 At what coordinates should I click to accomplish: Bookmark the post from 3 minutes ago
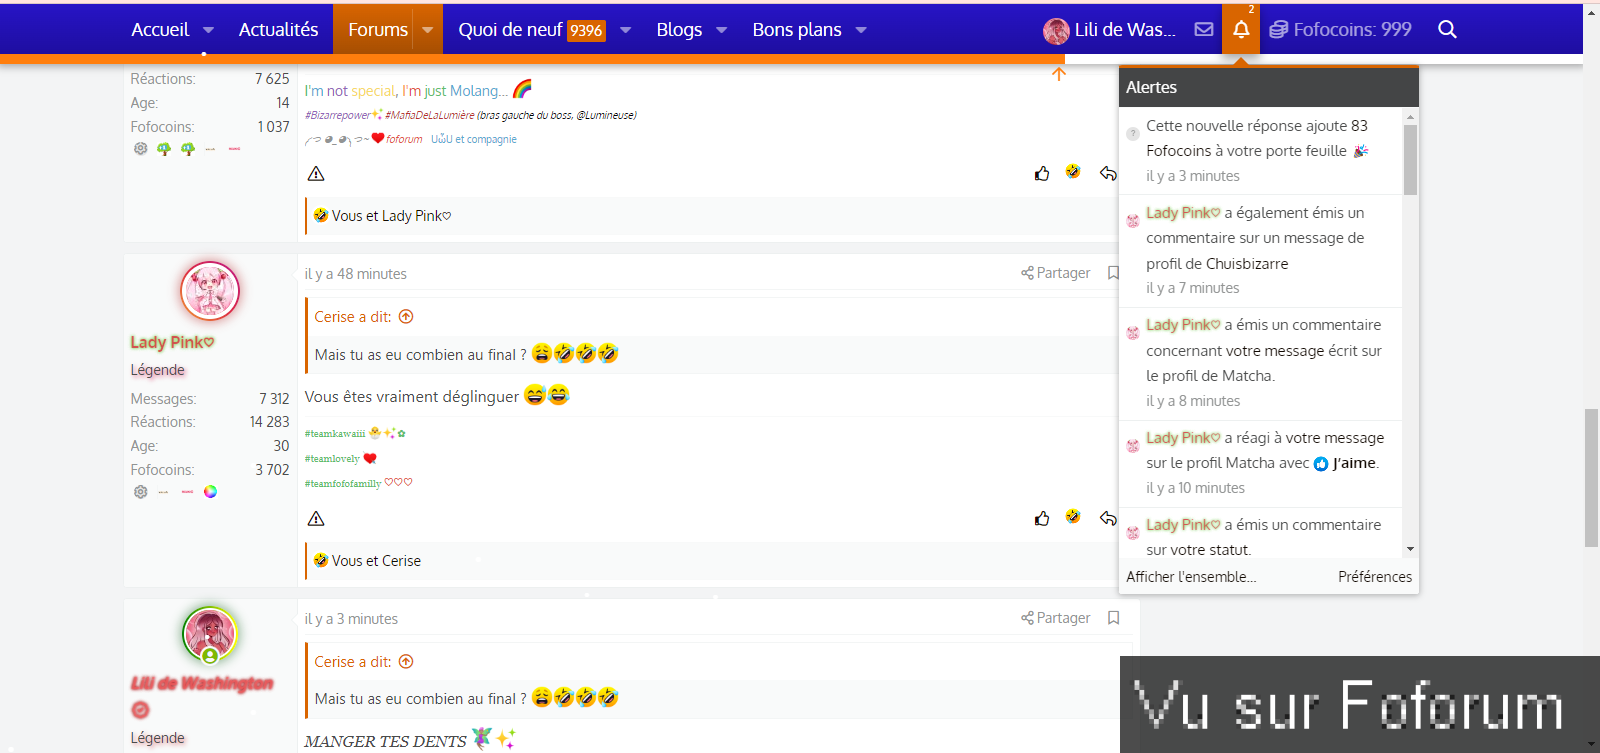[x=1113, y=618]
